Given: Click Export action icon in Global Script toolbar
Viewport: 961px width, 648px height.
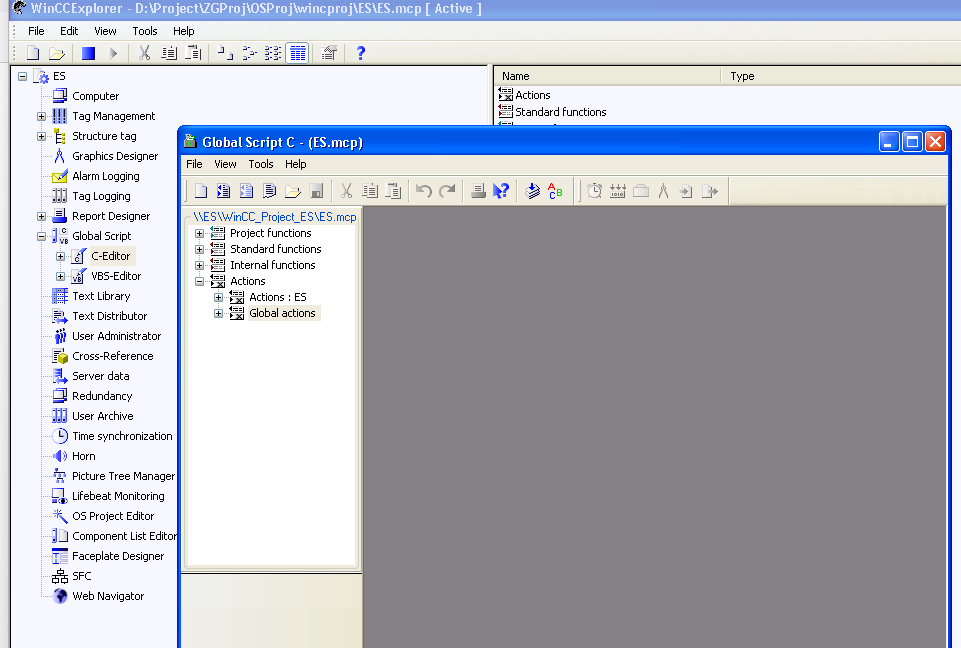Looking at the screenshot, I should (x=710, y=191).
